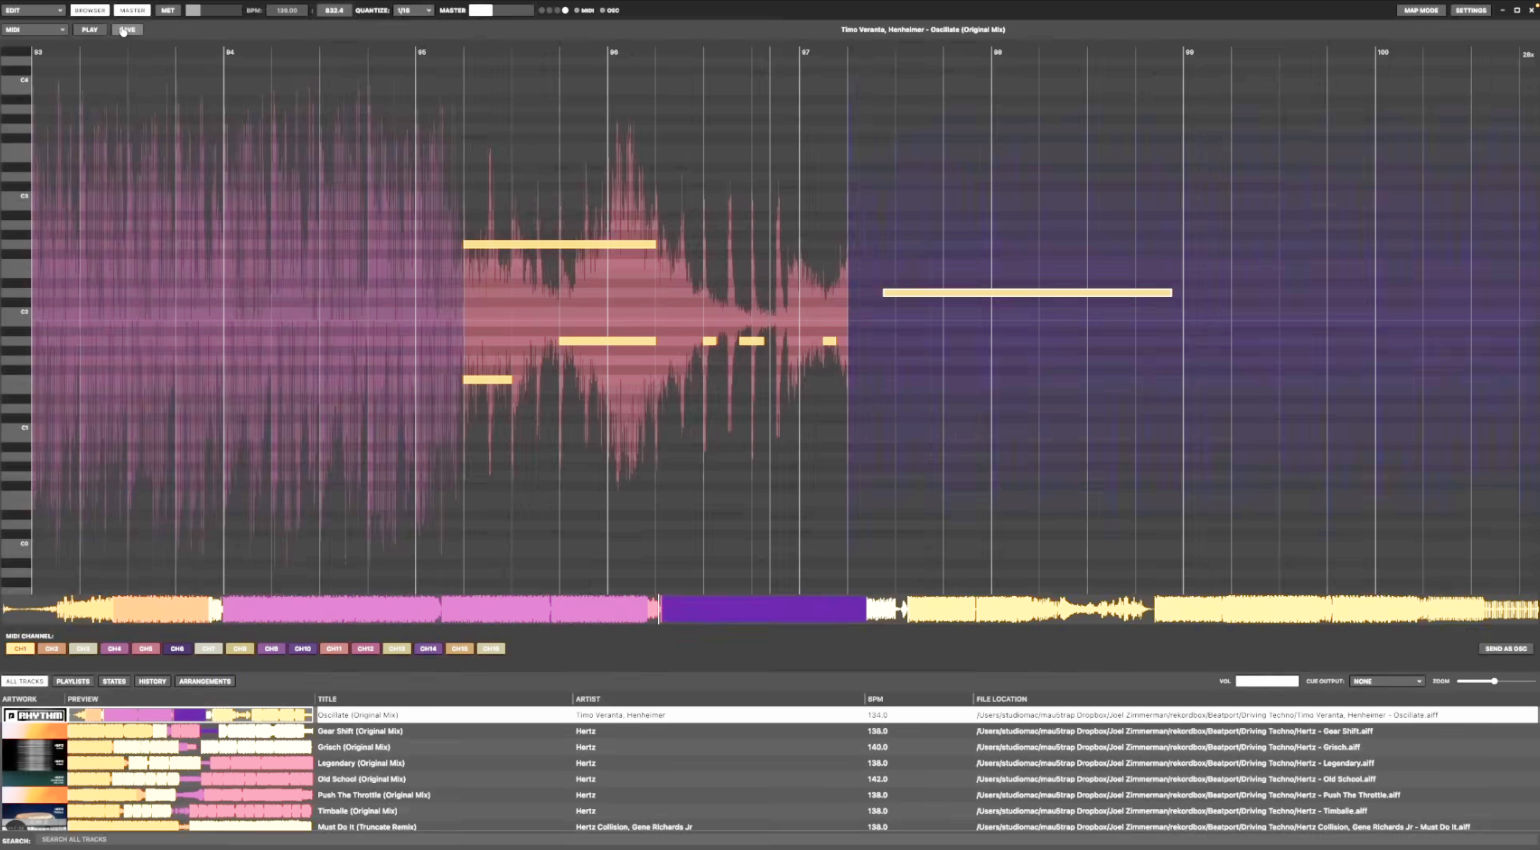Select the Gear Shift (Original Mix) track
This screenshot has width=1540, height=850.
tap(360, 731)
